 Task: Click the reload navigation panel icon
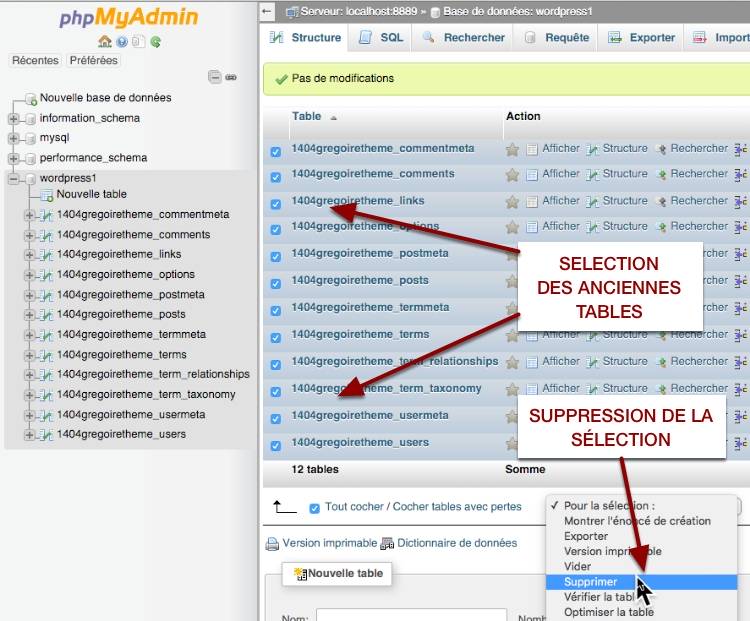(x=155, y=42)
